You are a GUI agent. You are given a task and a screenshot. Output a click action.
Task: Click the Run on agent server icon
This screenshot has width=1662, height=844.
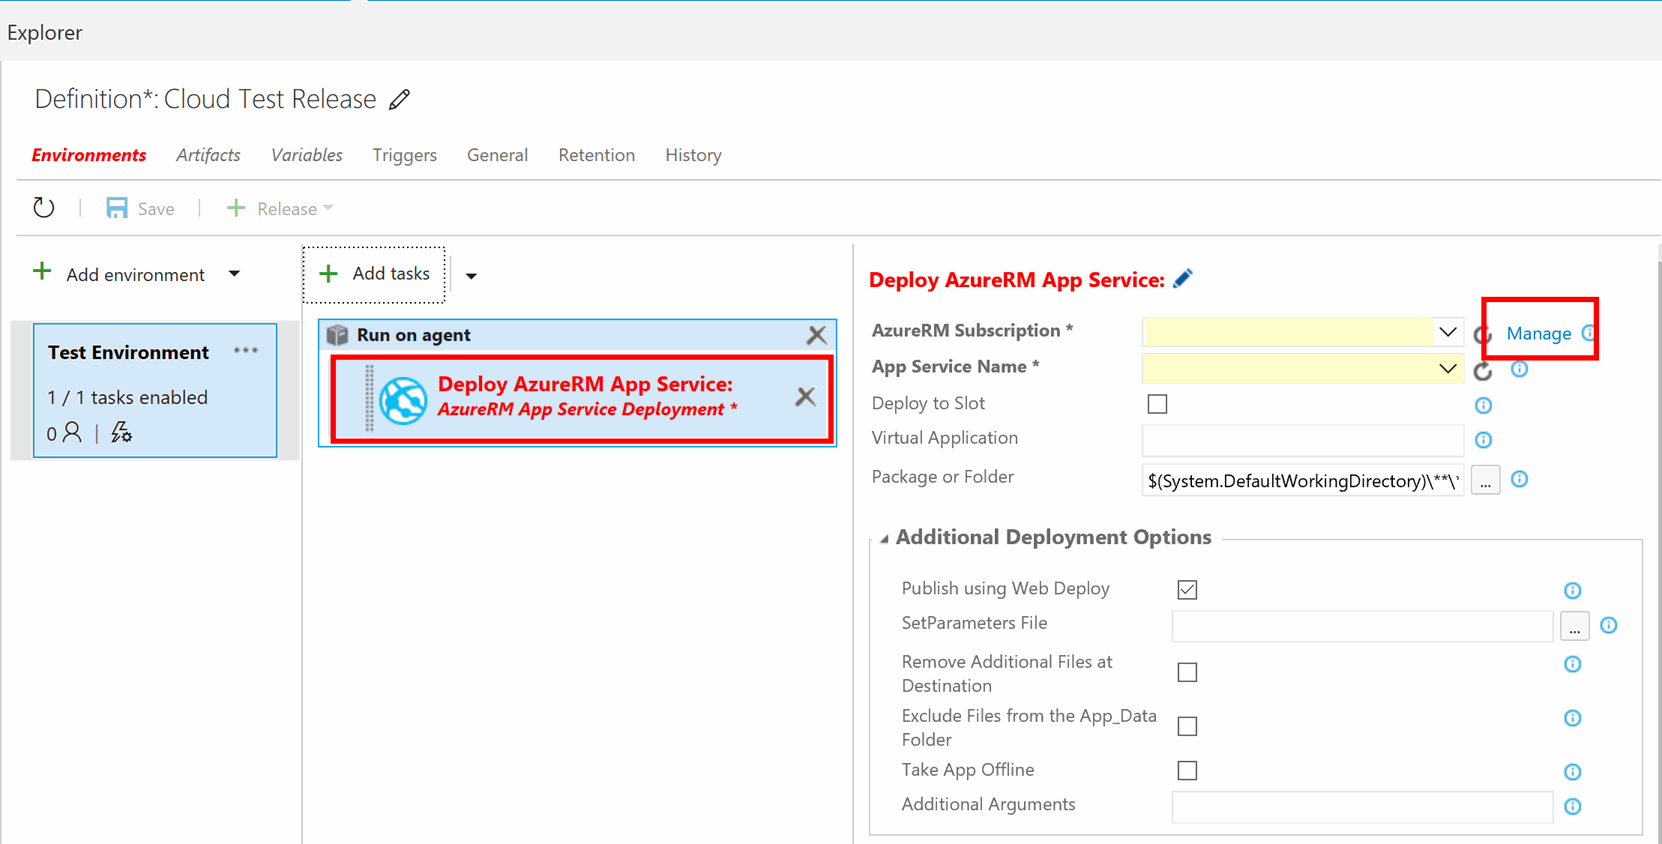pyautogui.click(x=338, y=335)
